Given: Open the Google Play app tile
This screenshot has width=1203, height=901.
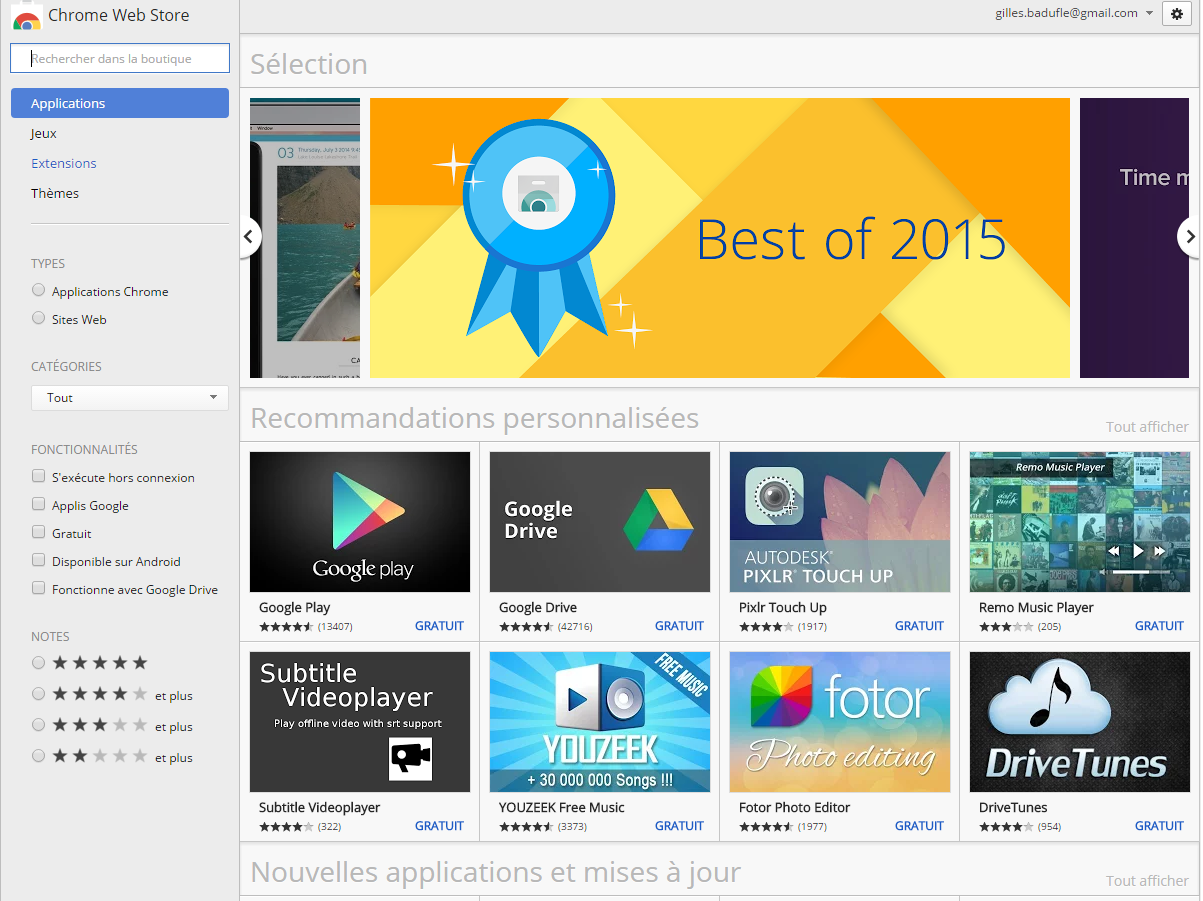Looking at the screenshot, I should 360,522.
